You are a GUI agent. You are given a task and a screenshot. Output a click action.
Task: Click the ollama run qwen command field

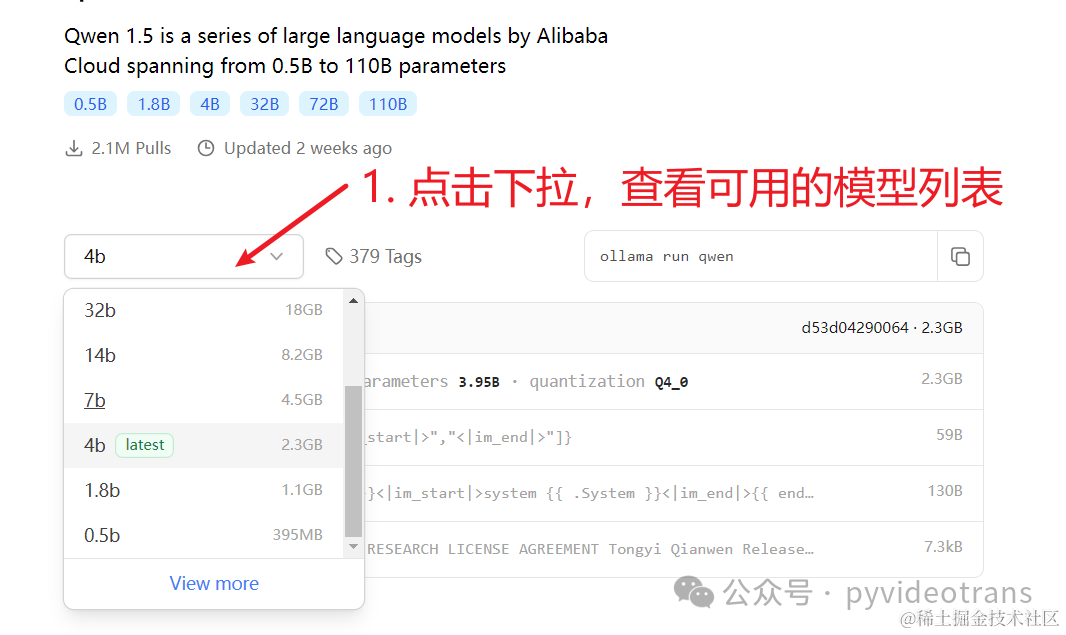pos(761,256)
